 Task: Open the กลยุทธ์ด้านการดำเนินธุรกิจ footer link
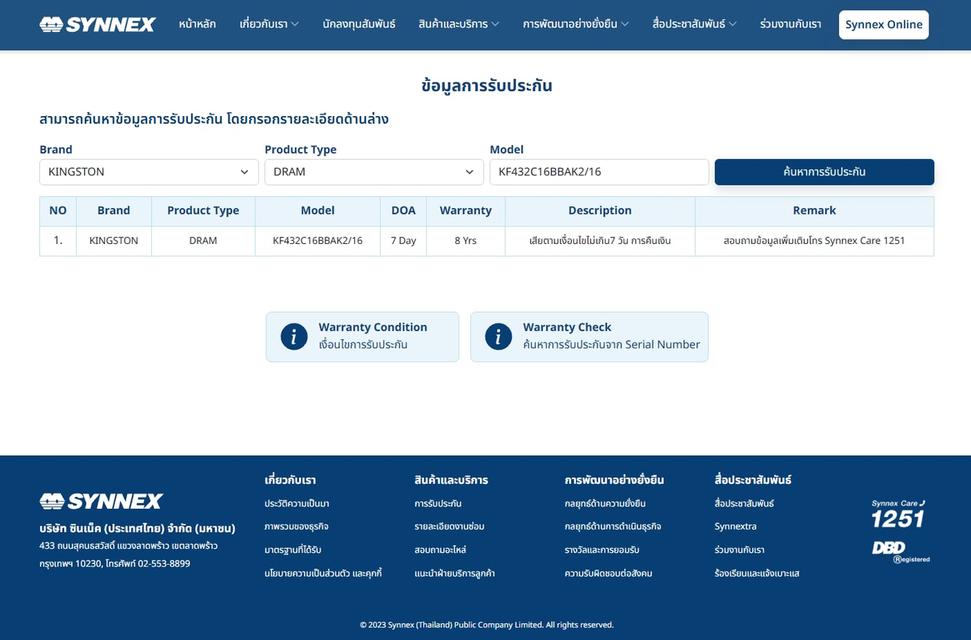click(x=612, y=527)
